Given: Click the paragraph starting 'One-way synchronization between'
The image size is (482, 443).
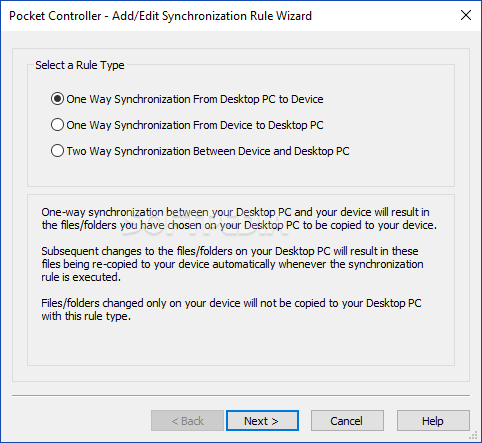Looking at the screenshot, I should [239, 219].
